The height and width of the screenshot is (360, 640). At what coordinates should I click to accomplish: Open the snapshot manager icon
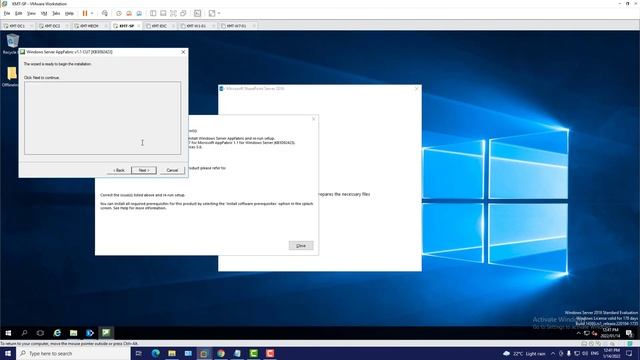coord(139,13)
